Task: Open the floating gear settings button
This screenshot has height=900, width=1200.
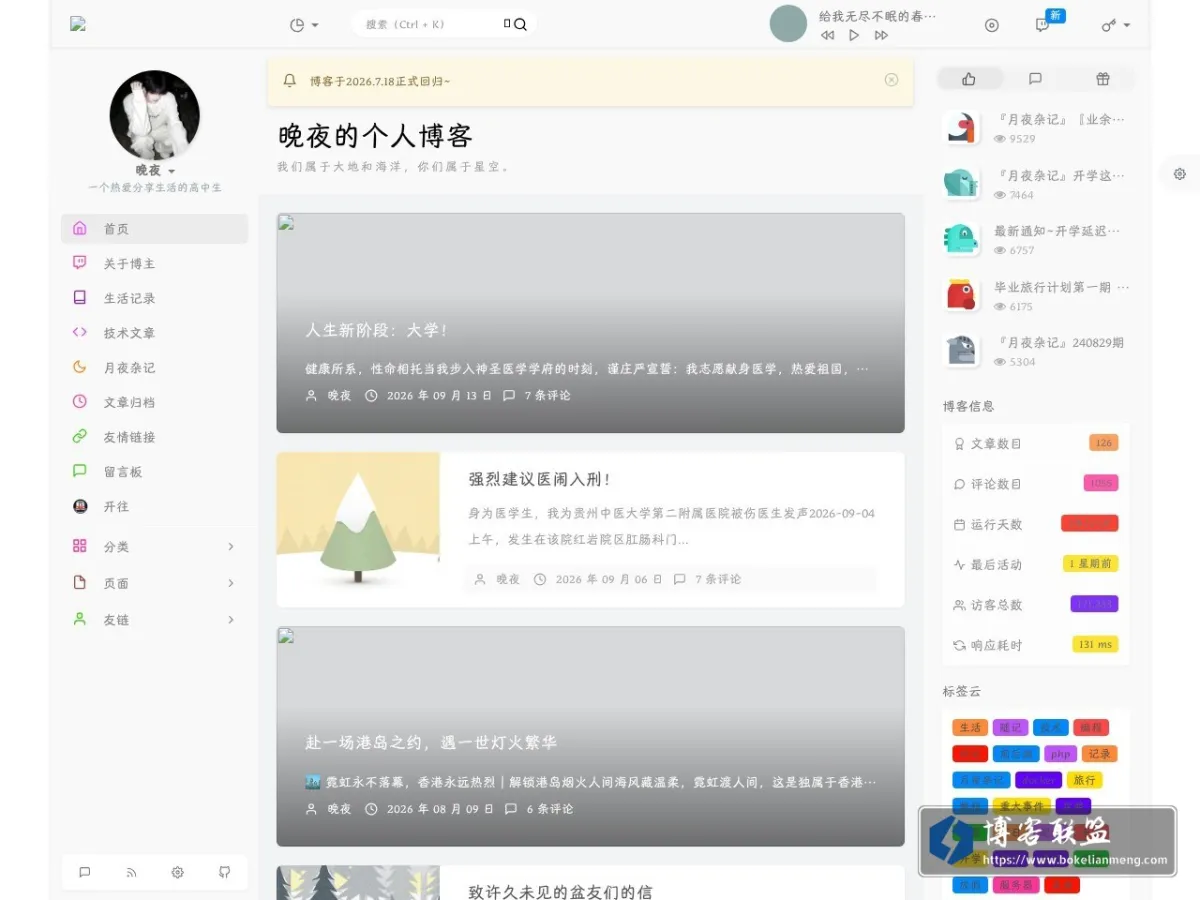Action: click(x=1180, y=174)
